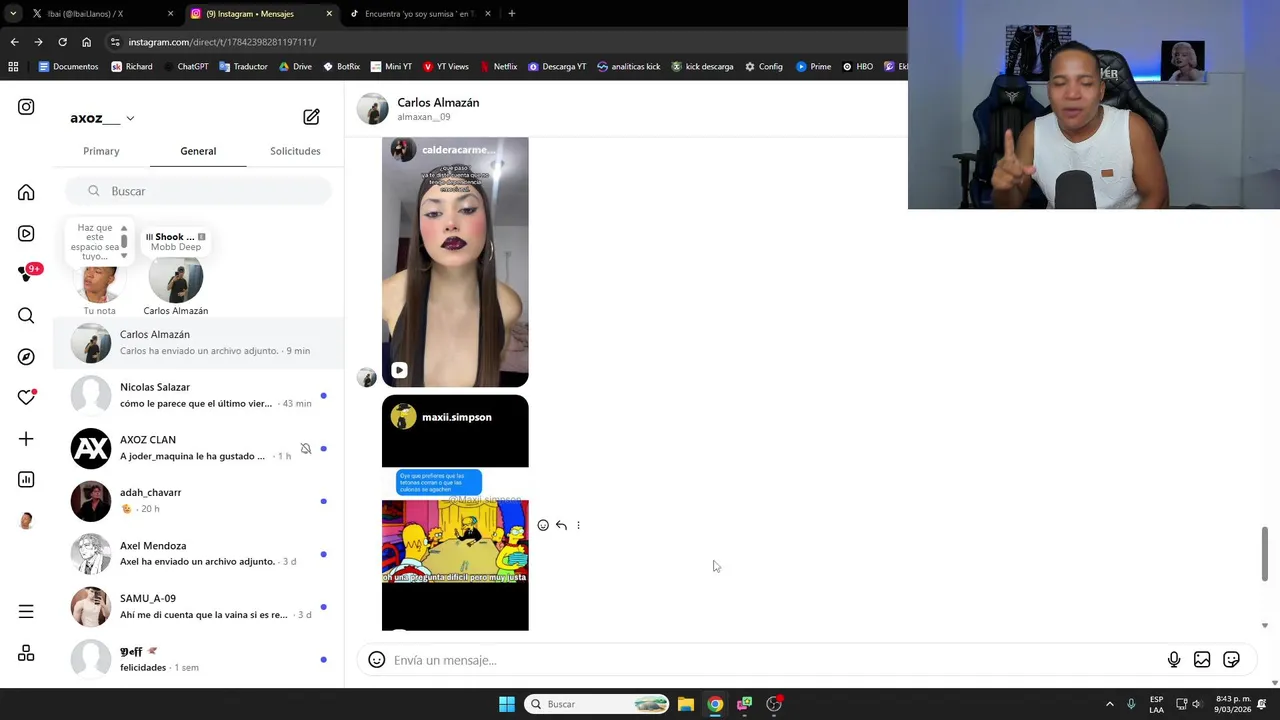This screenshot has width=1280, height=720.
Task: Click the Buscar field in the Instagram inbox
Action: [198, 191]
